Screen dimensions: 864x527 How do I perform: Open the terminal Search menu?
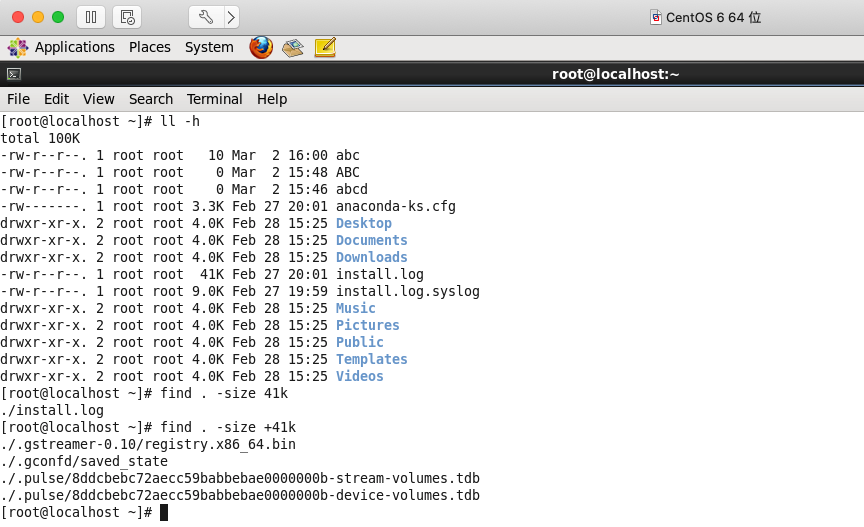[x=150, y=99]
